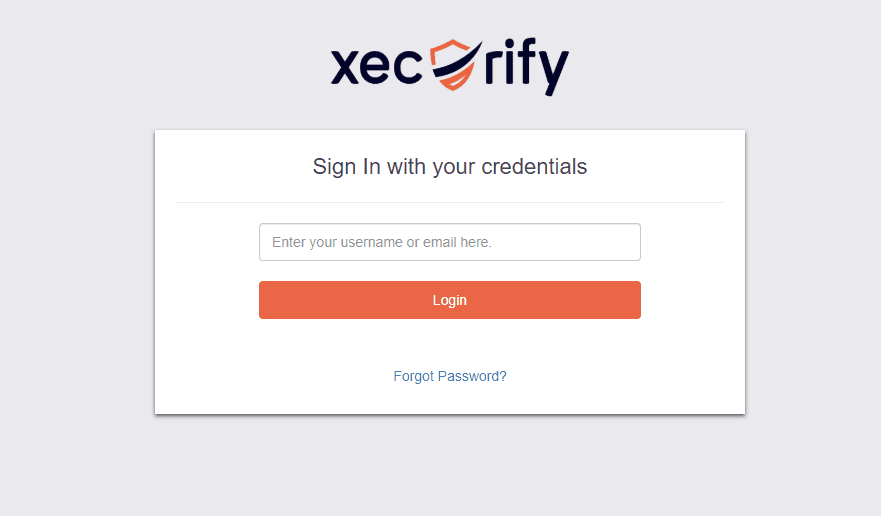This screenshot has height=516, width=881.
Task: Click the word "Forgot" in the link
Action: (414, 376)
